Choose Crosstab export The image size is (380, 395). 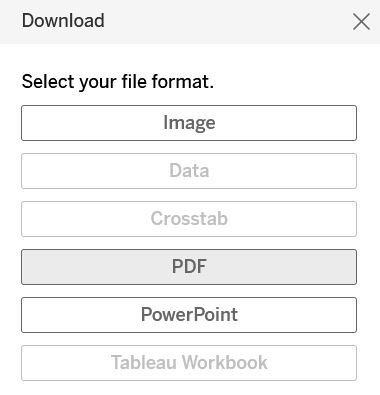[x=189, y=219]
